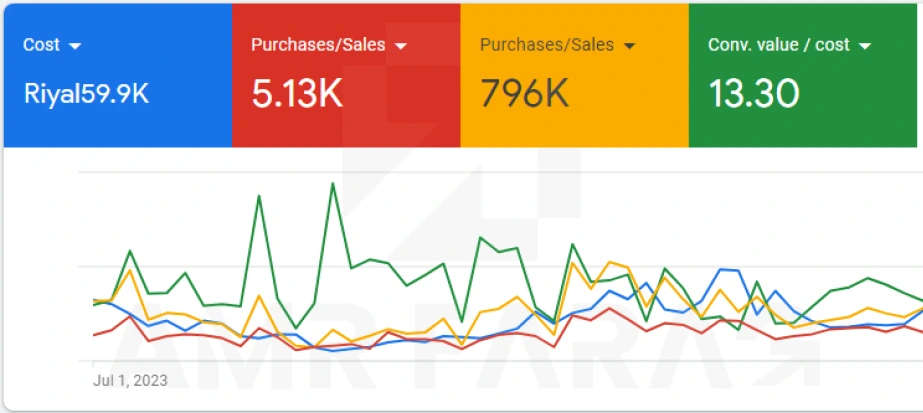
Task: Select the red scorecard value 5.13K
Action: (x=297, y=94)
